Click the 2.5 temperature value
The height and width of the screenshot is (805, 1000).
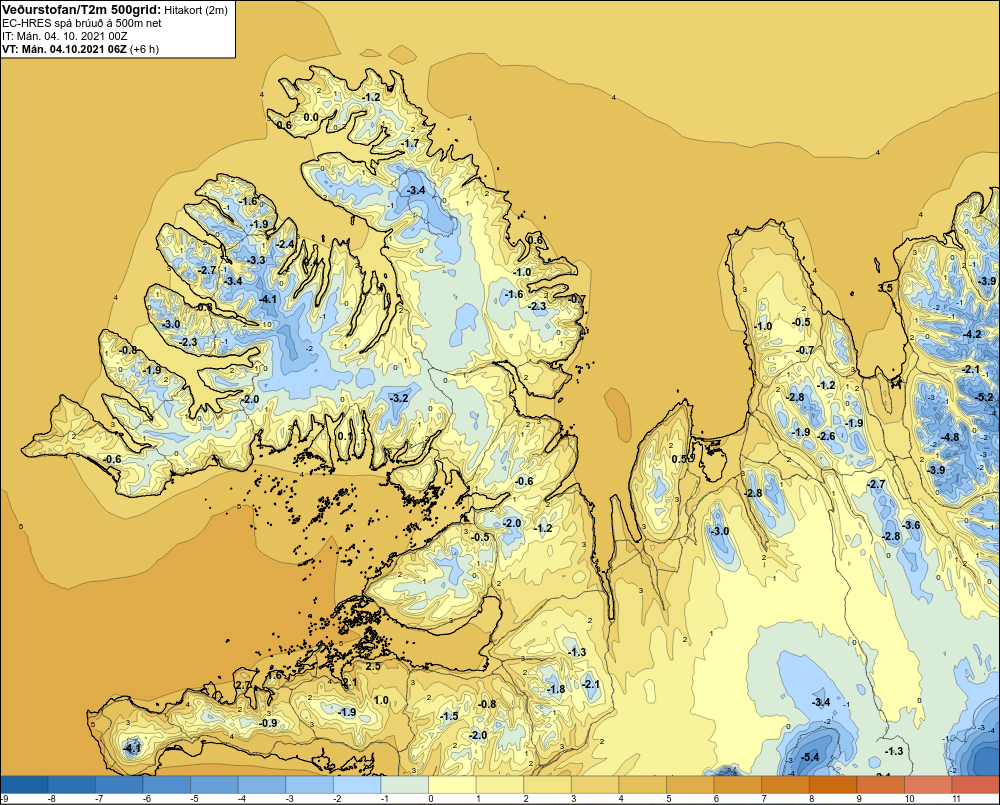372,666
